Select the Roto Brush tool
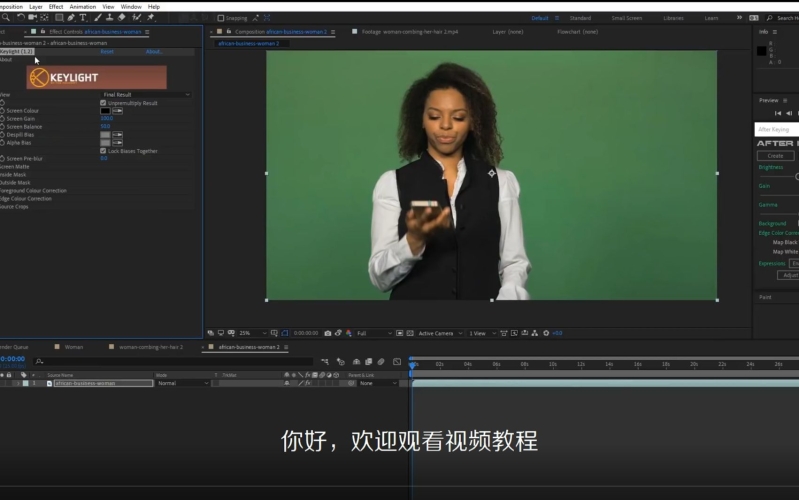Image resolution: width=799 pixels, height=500 pixels. [x=137, y=17]
